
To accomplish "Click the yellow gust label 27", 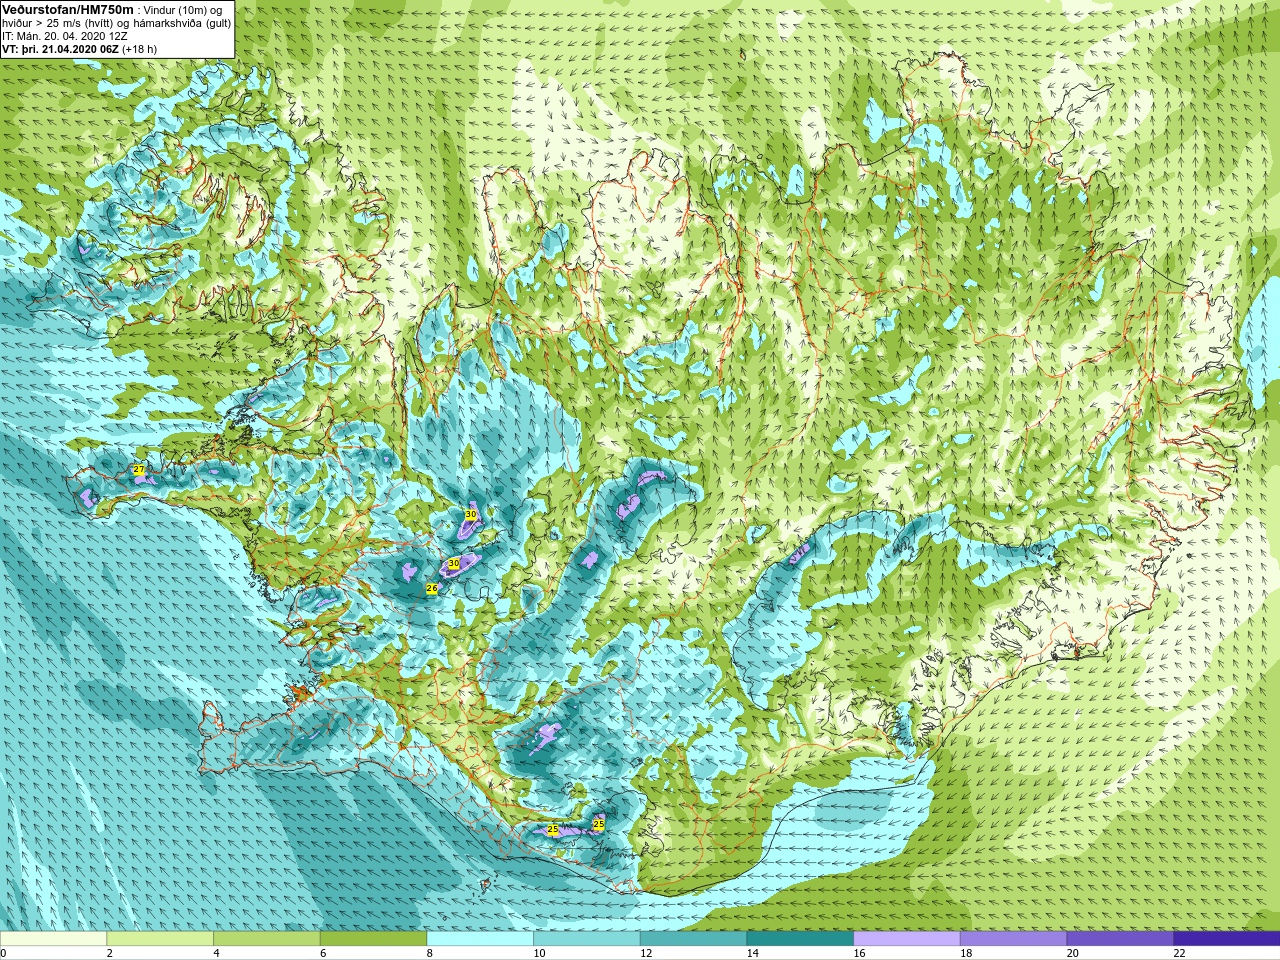I will tap(139, 470).
